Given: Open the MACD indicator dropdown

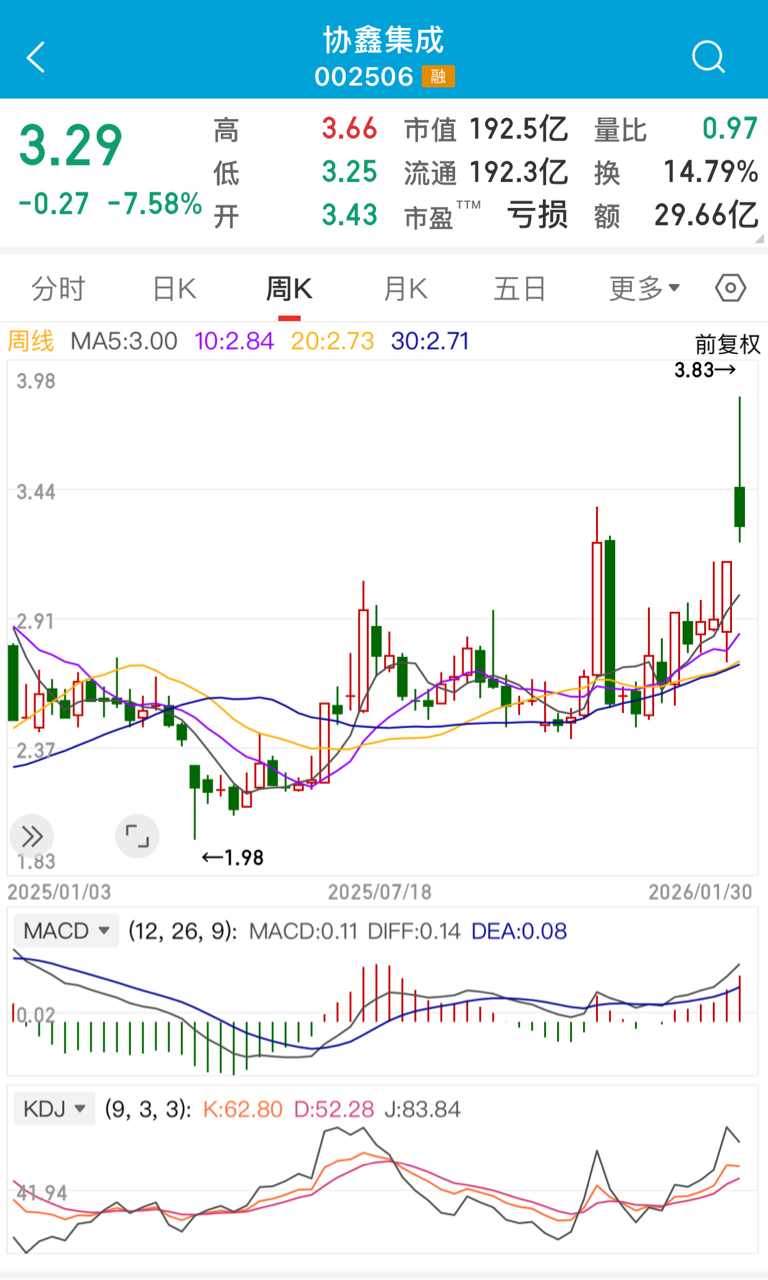Looking at the screenshot, I should (x=67, y=931).
